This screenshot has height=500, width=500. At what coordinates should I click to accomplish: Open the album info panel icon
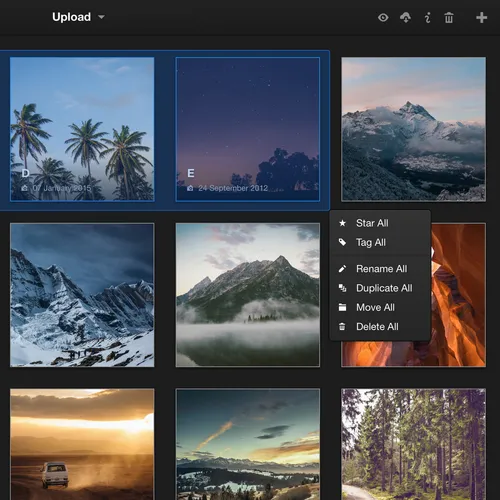pos(428,17)
